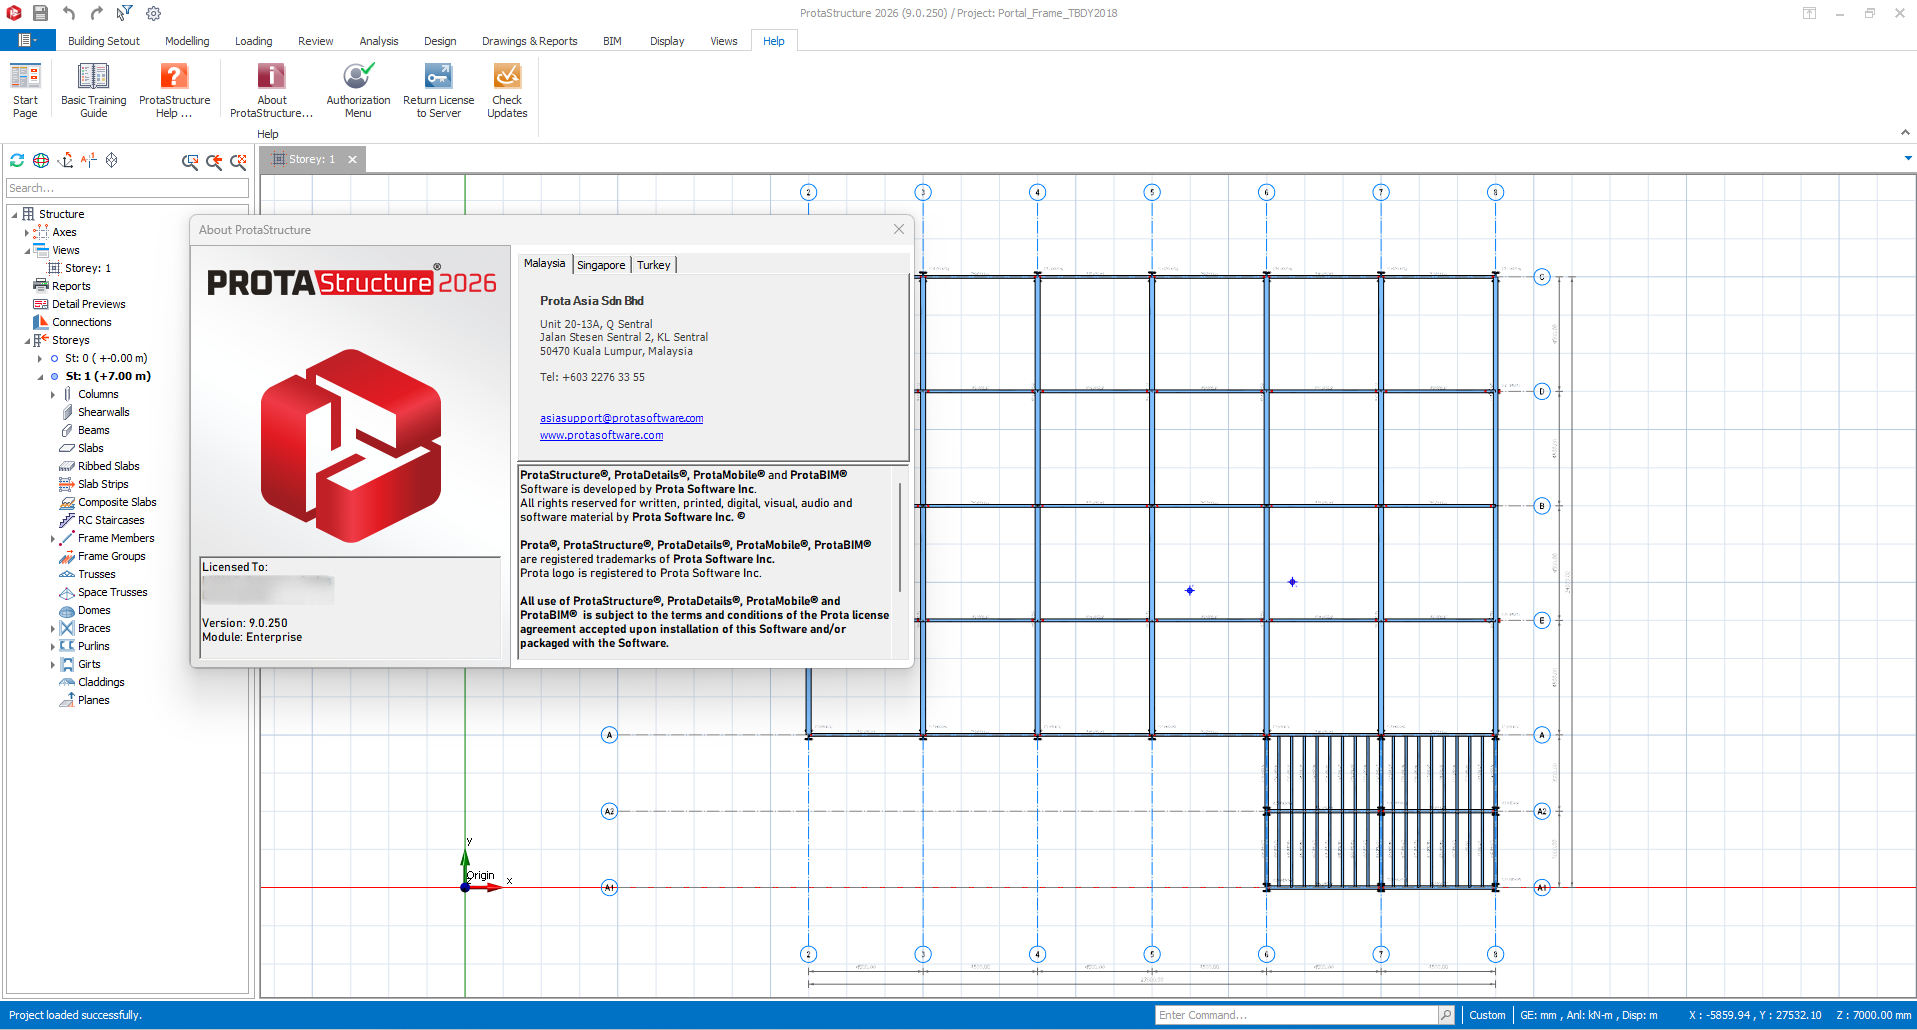
Task: Select Ribbed Slabs in the tree
Action: pos(108,466)
